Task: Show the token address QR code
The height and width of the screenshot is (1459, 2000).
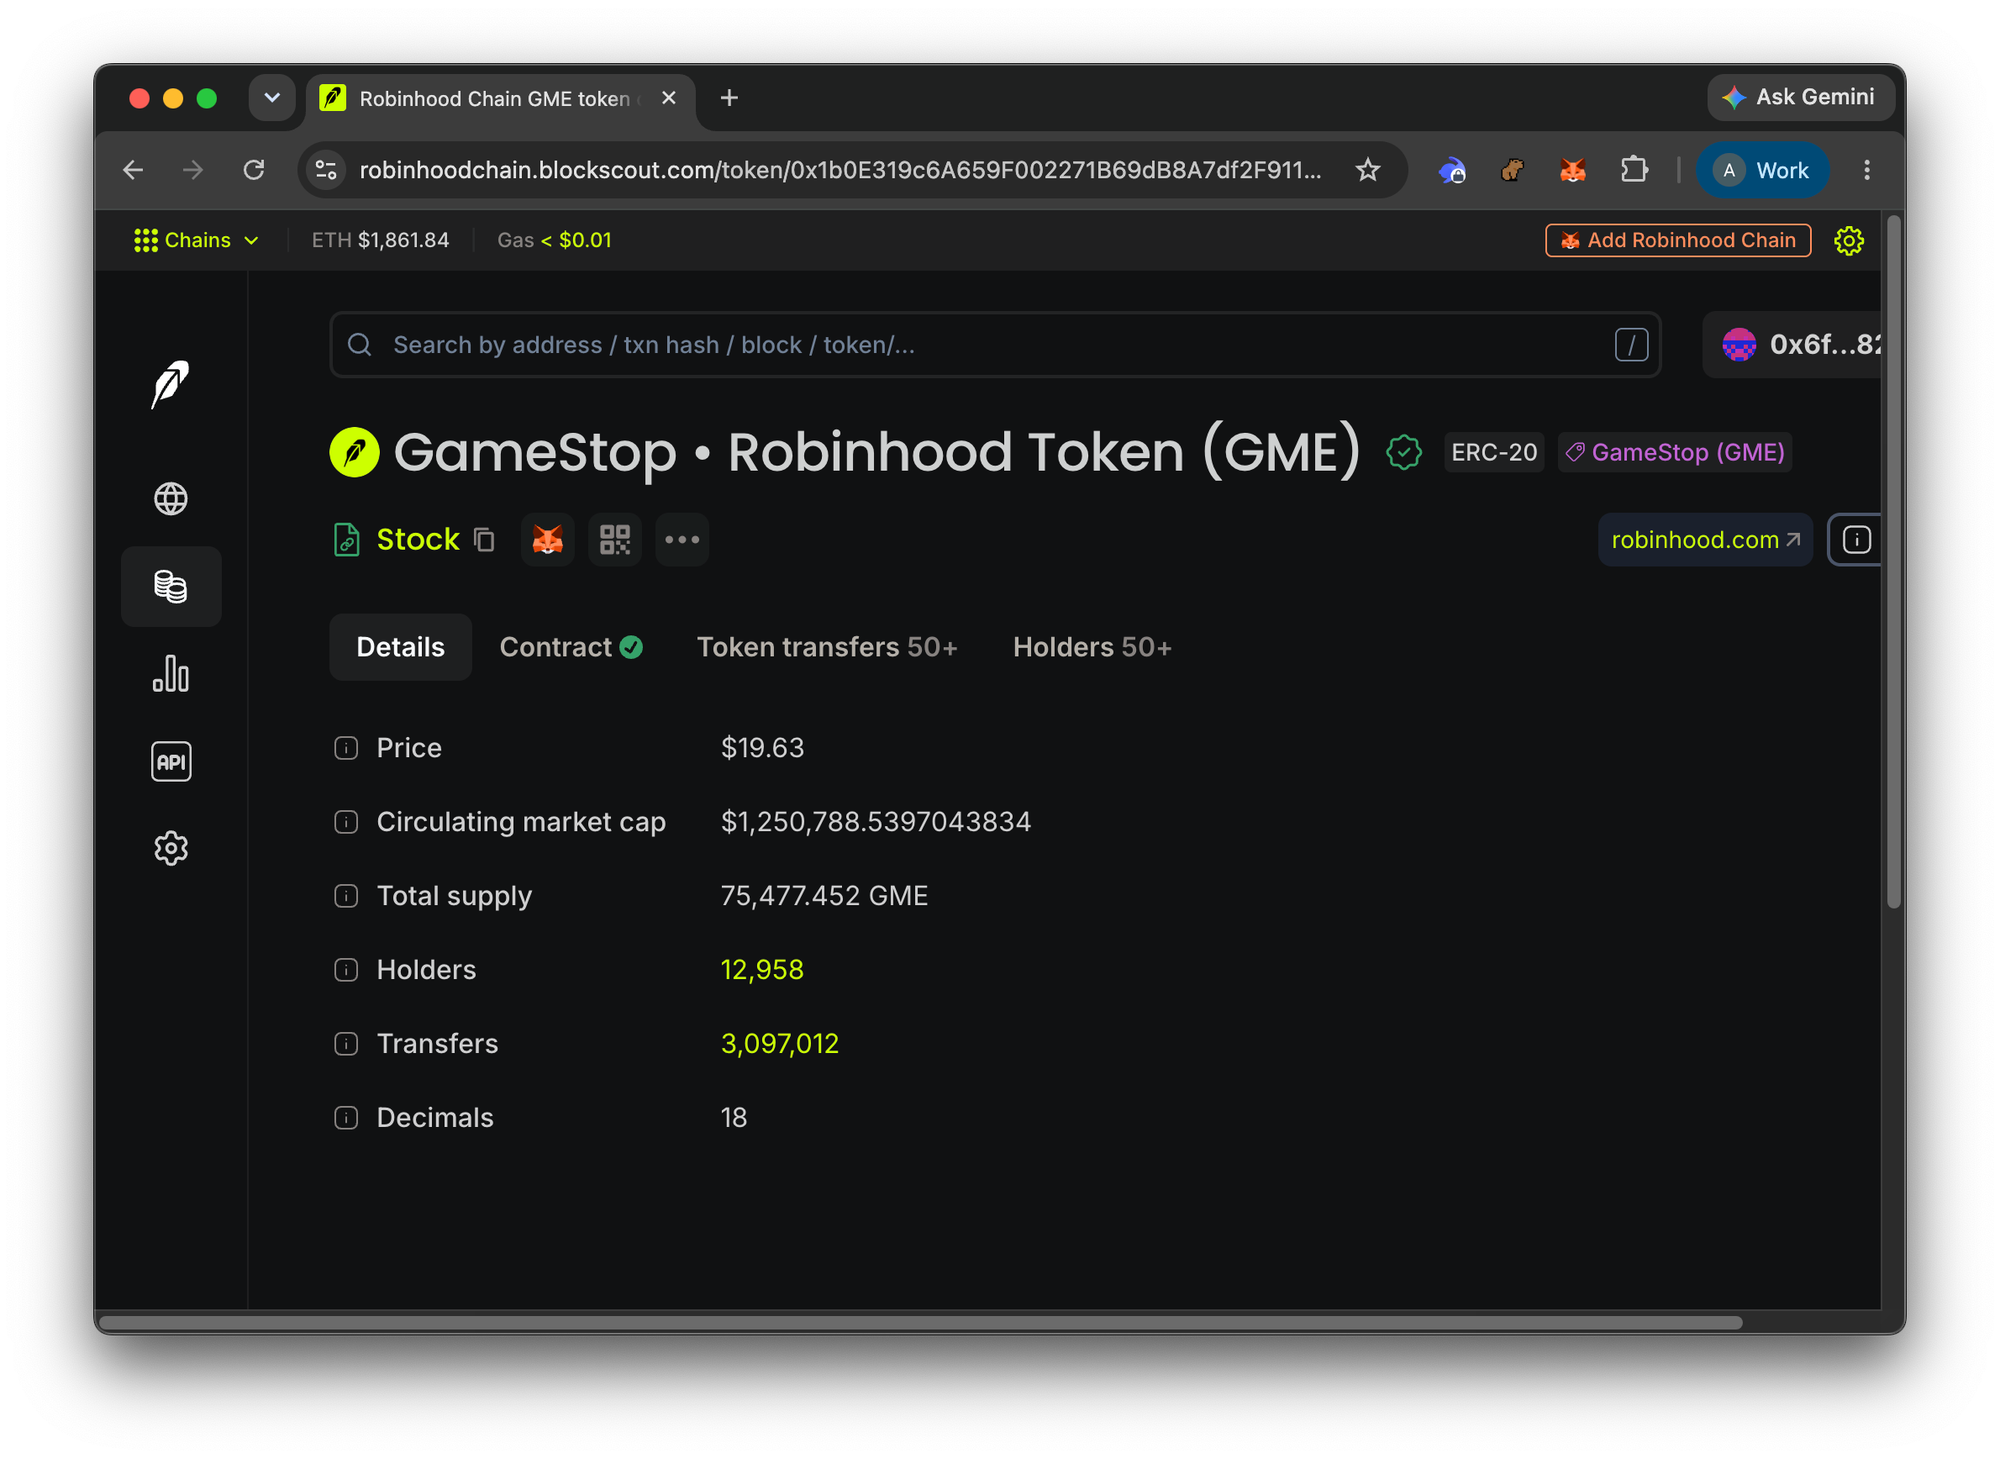Action: tap(615, 540)
